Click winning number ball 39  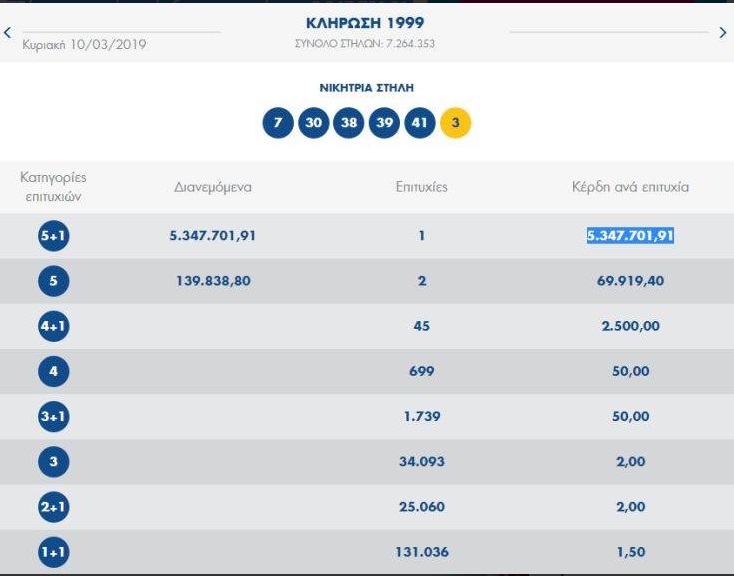384,123
